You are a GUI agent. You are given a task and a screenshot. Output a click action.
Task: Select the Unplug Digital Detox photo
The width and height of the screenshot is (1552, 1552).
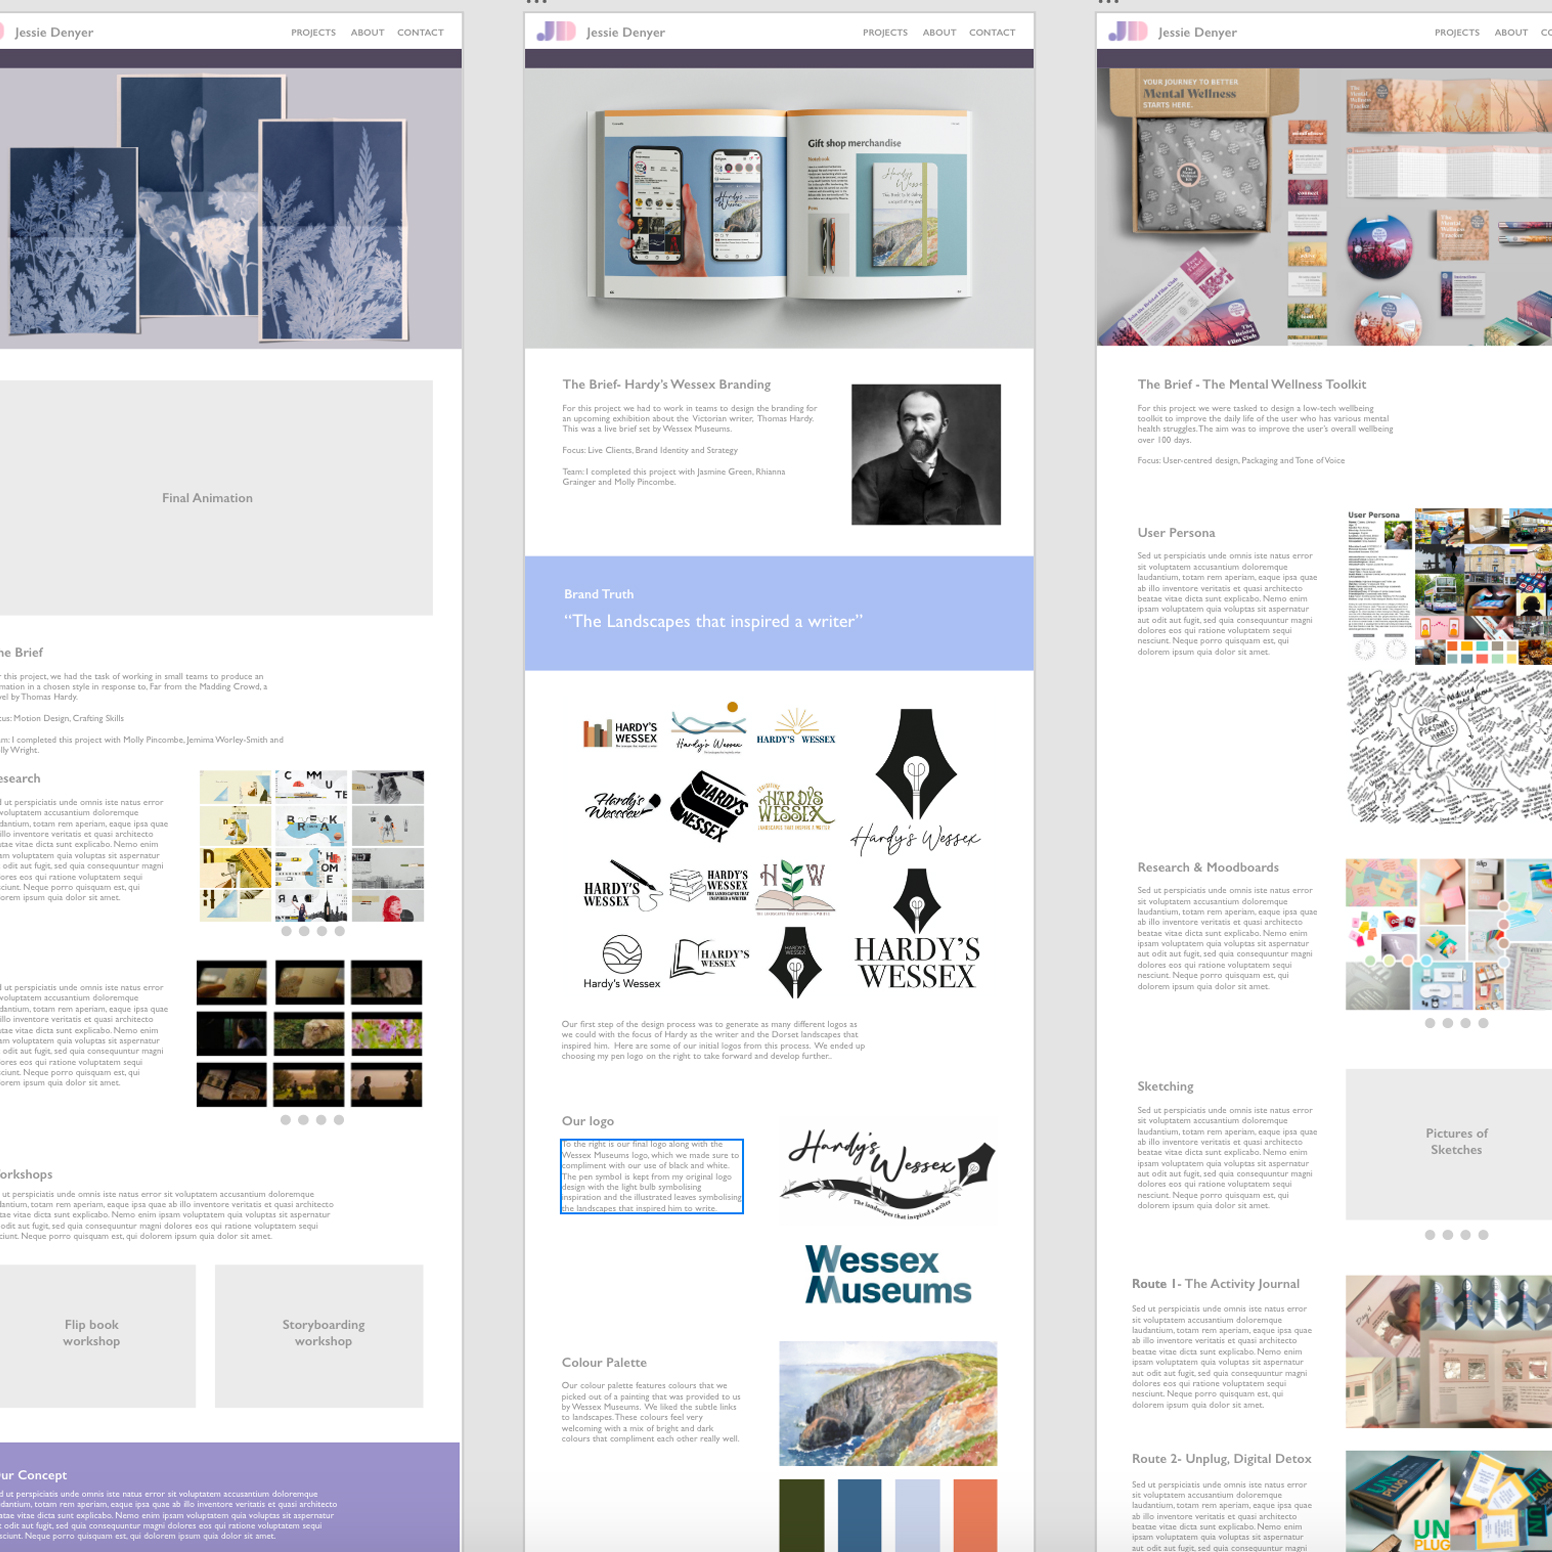click(x=1449, y=1501)
